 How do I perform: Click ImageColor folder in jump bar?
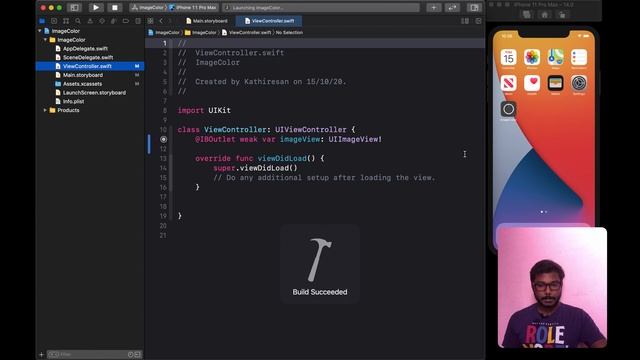200,33
